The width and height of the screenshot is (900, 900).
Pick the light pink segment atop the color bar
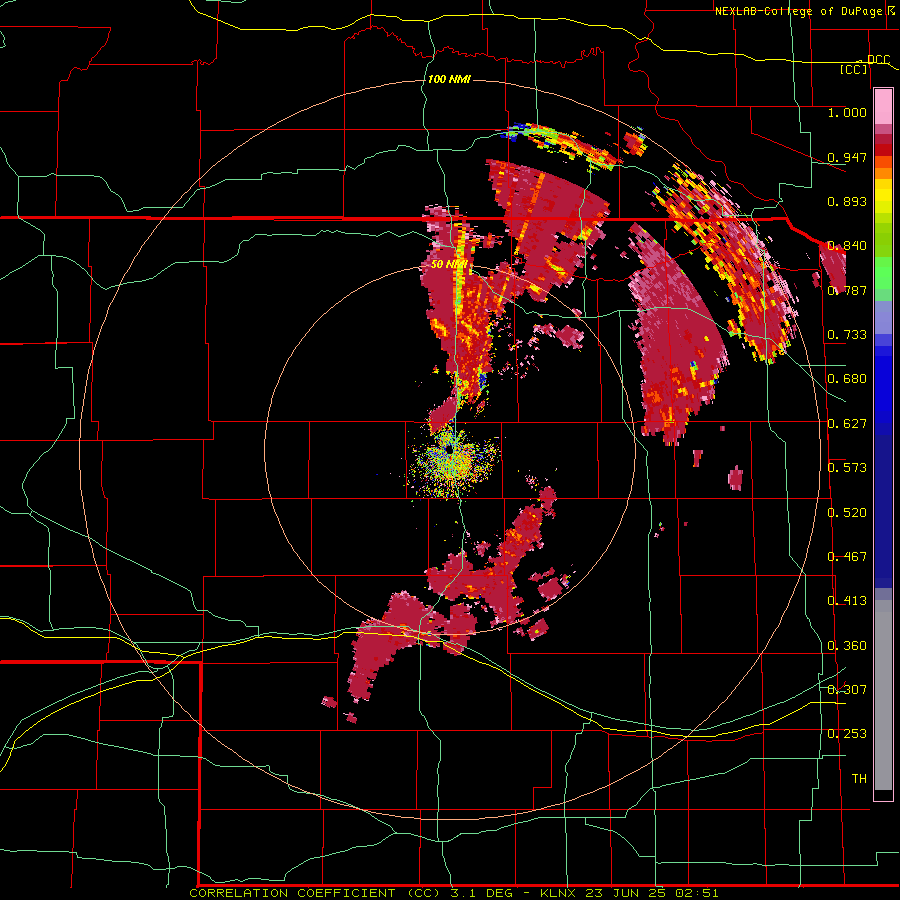[883, 106]
